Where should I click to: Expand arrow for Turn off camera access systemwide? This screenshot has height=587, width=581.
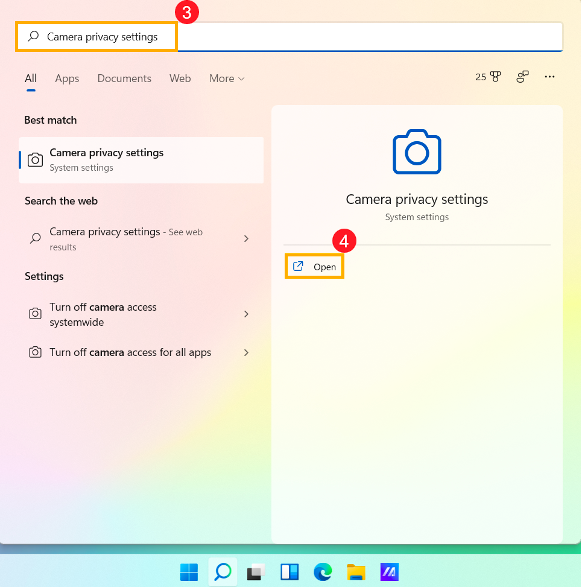[246, 314]
